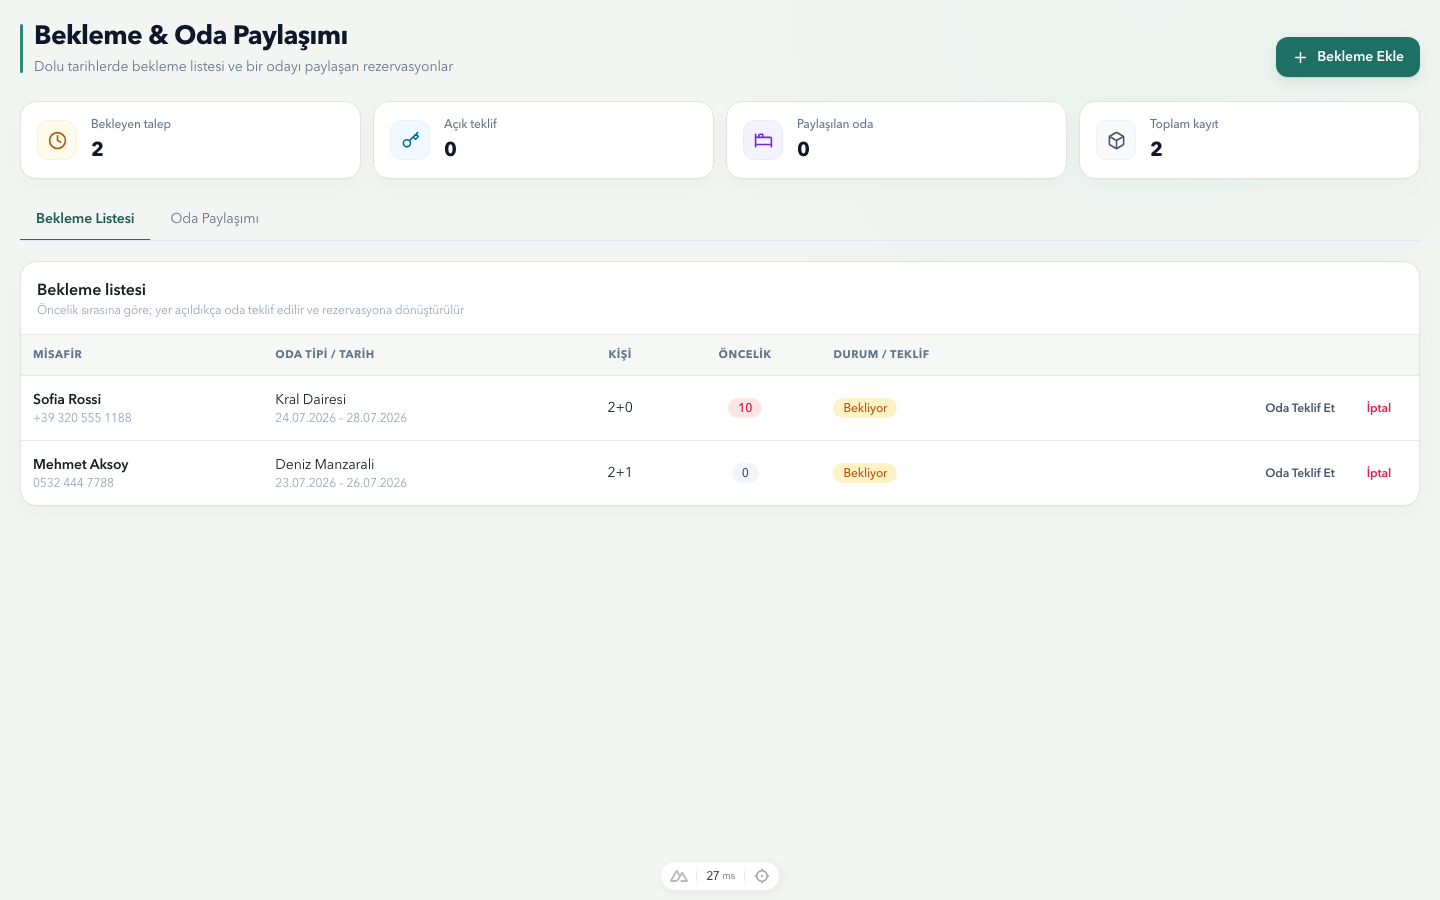Click the Sofia Rossi guest name
The image size is (1440, 900).
(x=67, y=399)
